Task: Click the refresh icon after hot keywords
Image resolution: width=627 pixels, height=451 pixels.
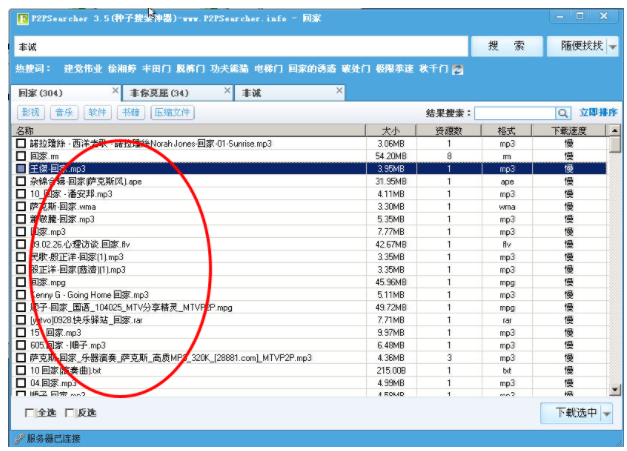Action: [x=458, y=69]
